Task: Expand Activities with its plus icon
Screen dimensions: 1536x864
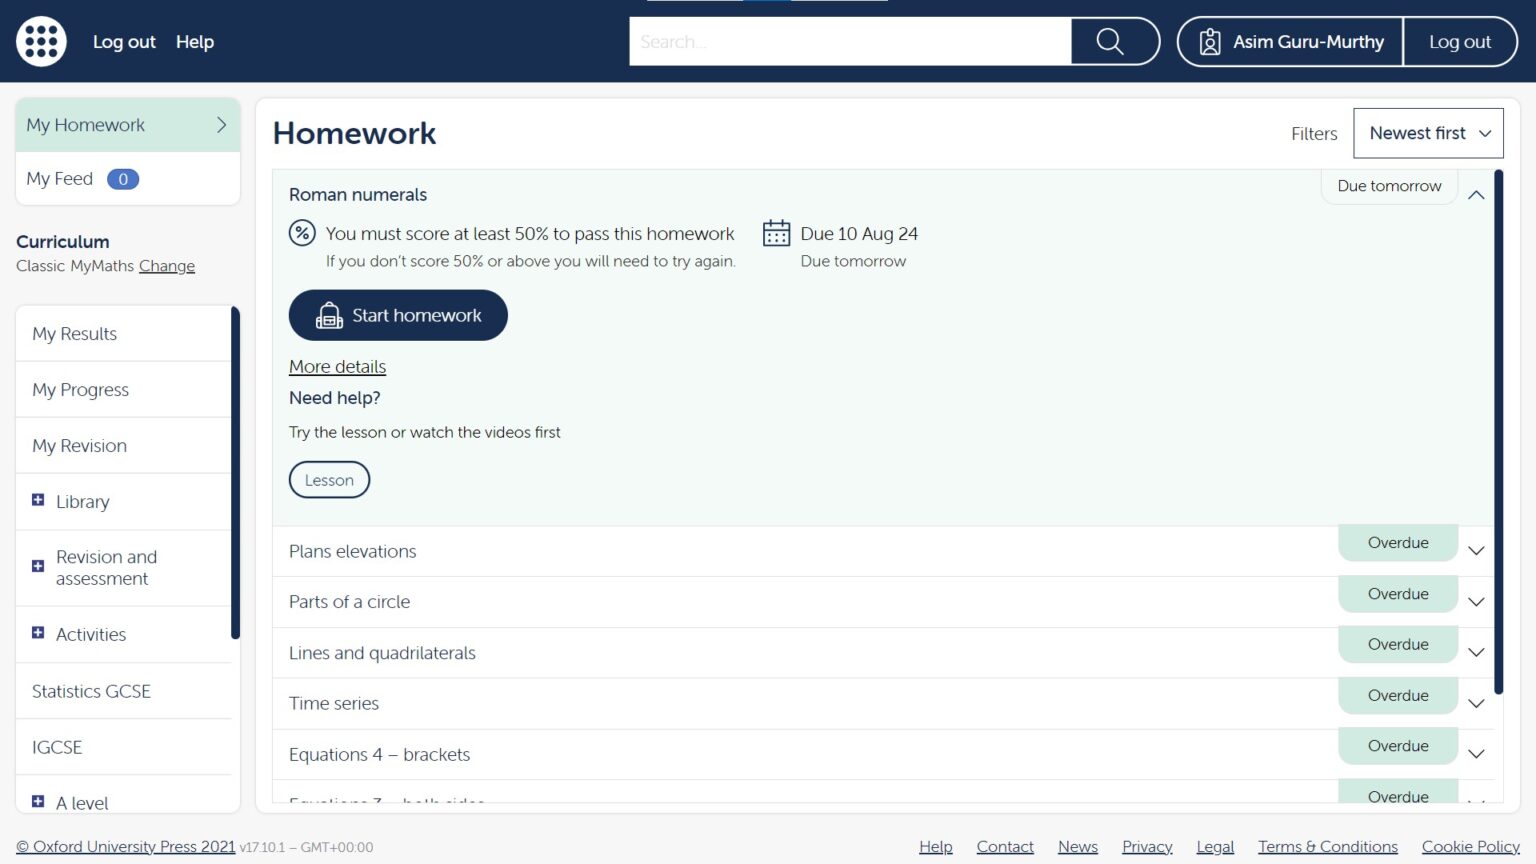Action: tap(38, 633)
